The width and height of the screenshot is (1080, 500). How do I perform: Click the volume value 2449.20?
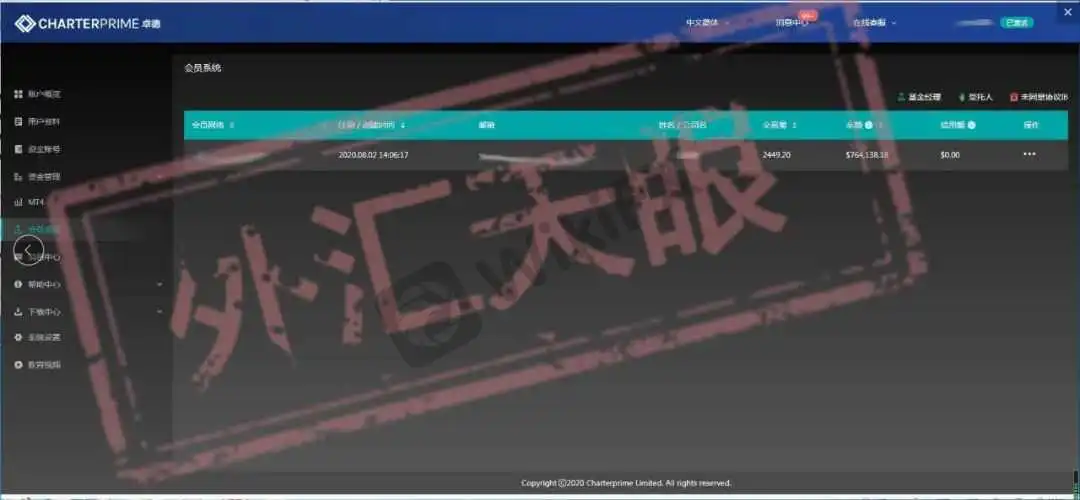[776, 155]
